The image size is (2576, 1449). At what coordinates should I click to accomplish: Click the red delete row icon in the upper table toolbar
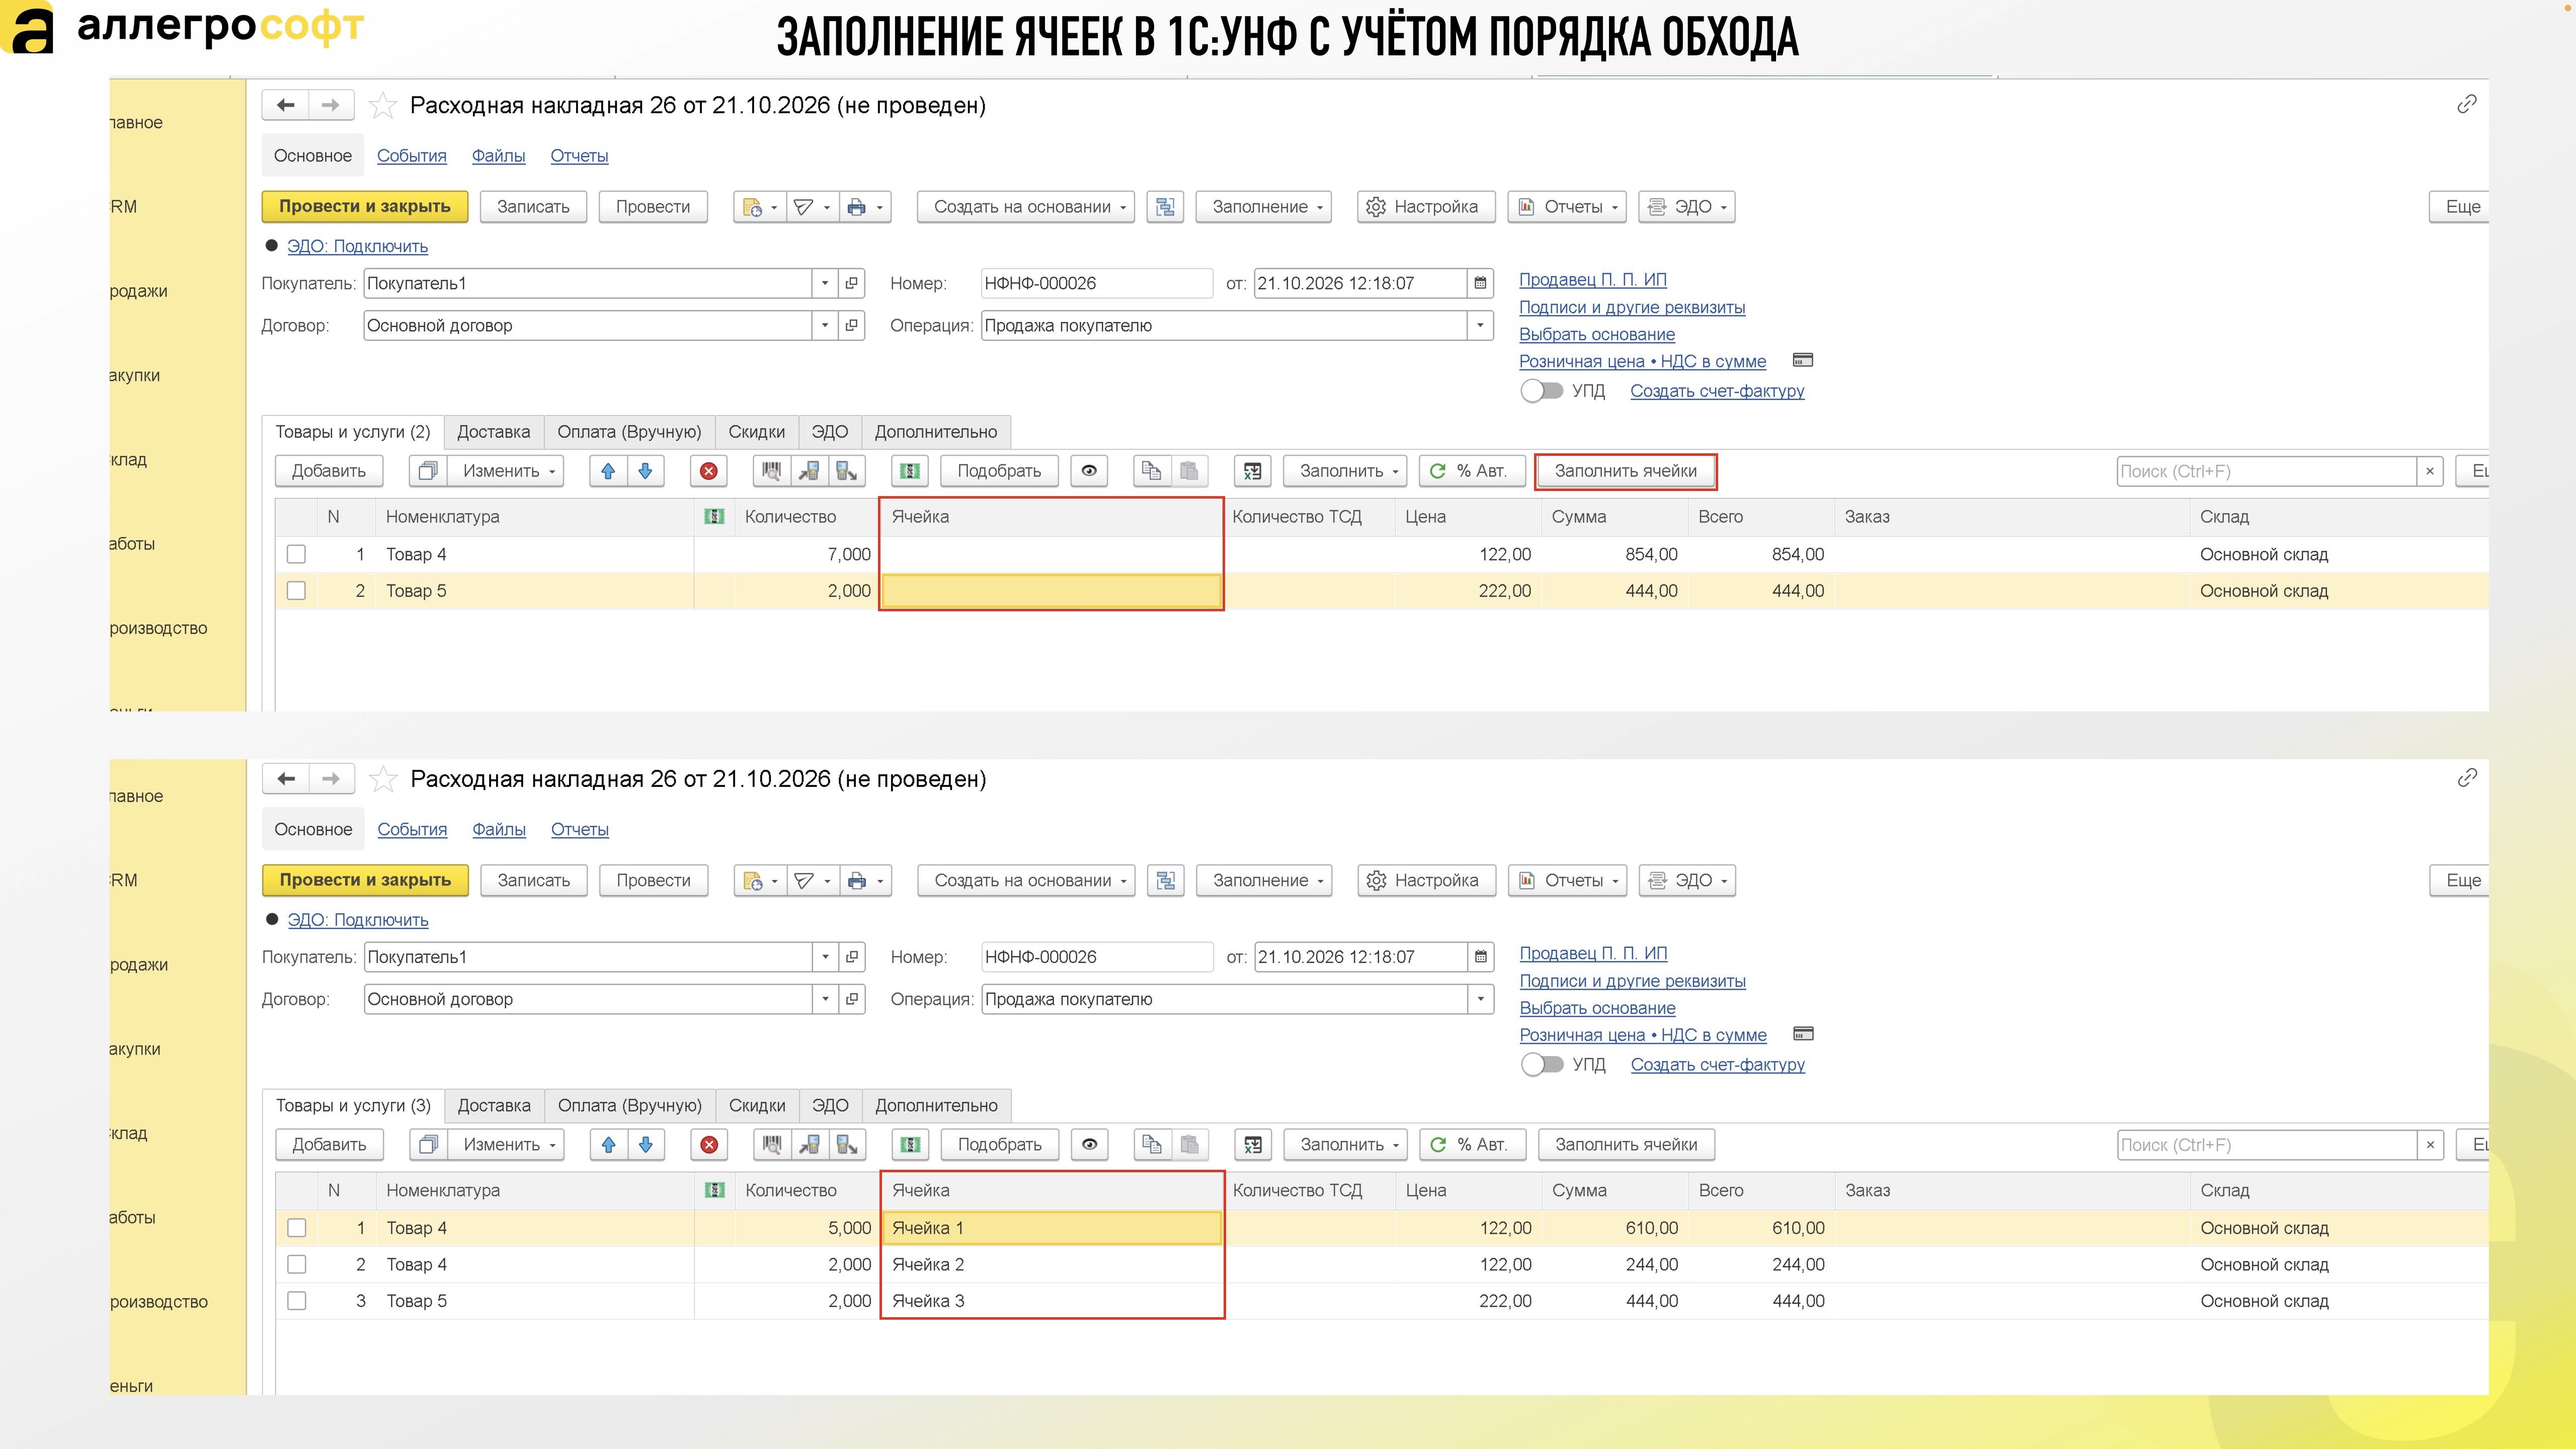(709, 471)
